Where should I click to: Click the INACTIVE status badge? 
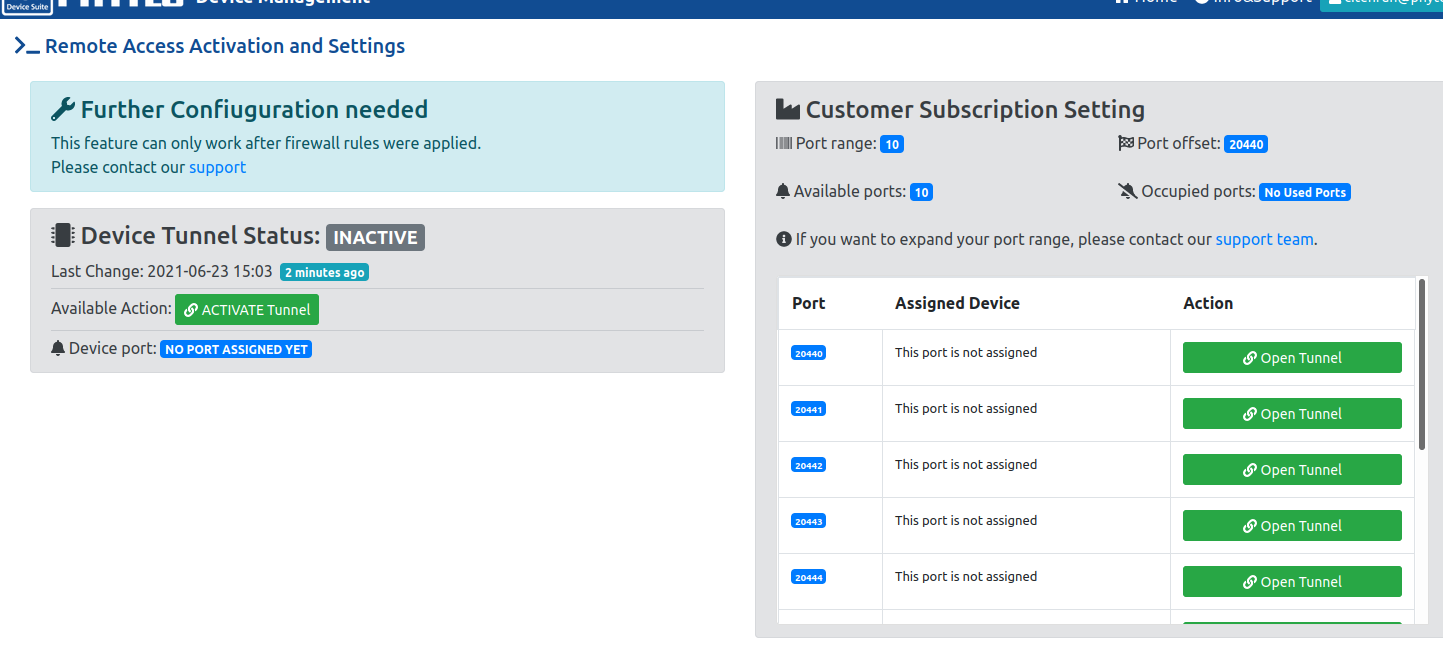tap(375, 237)
